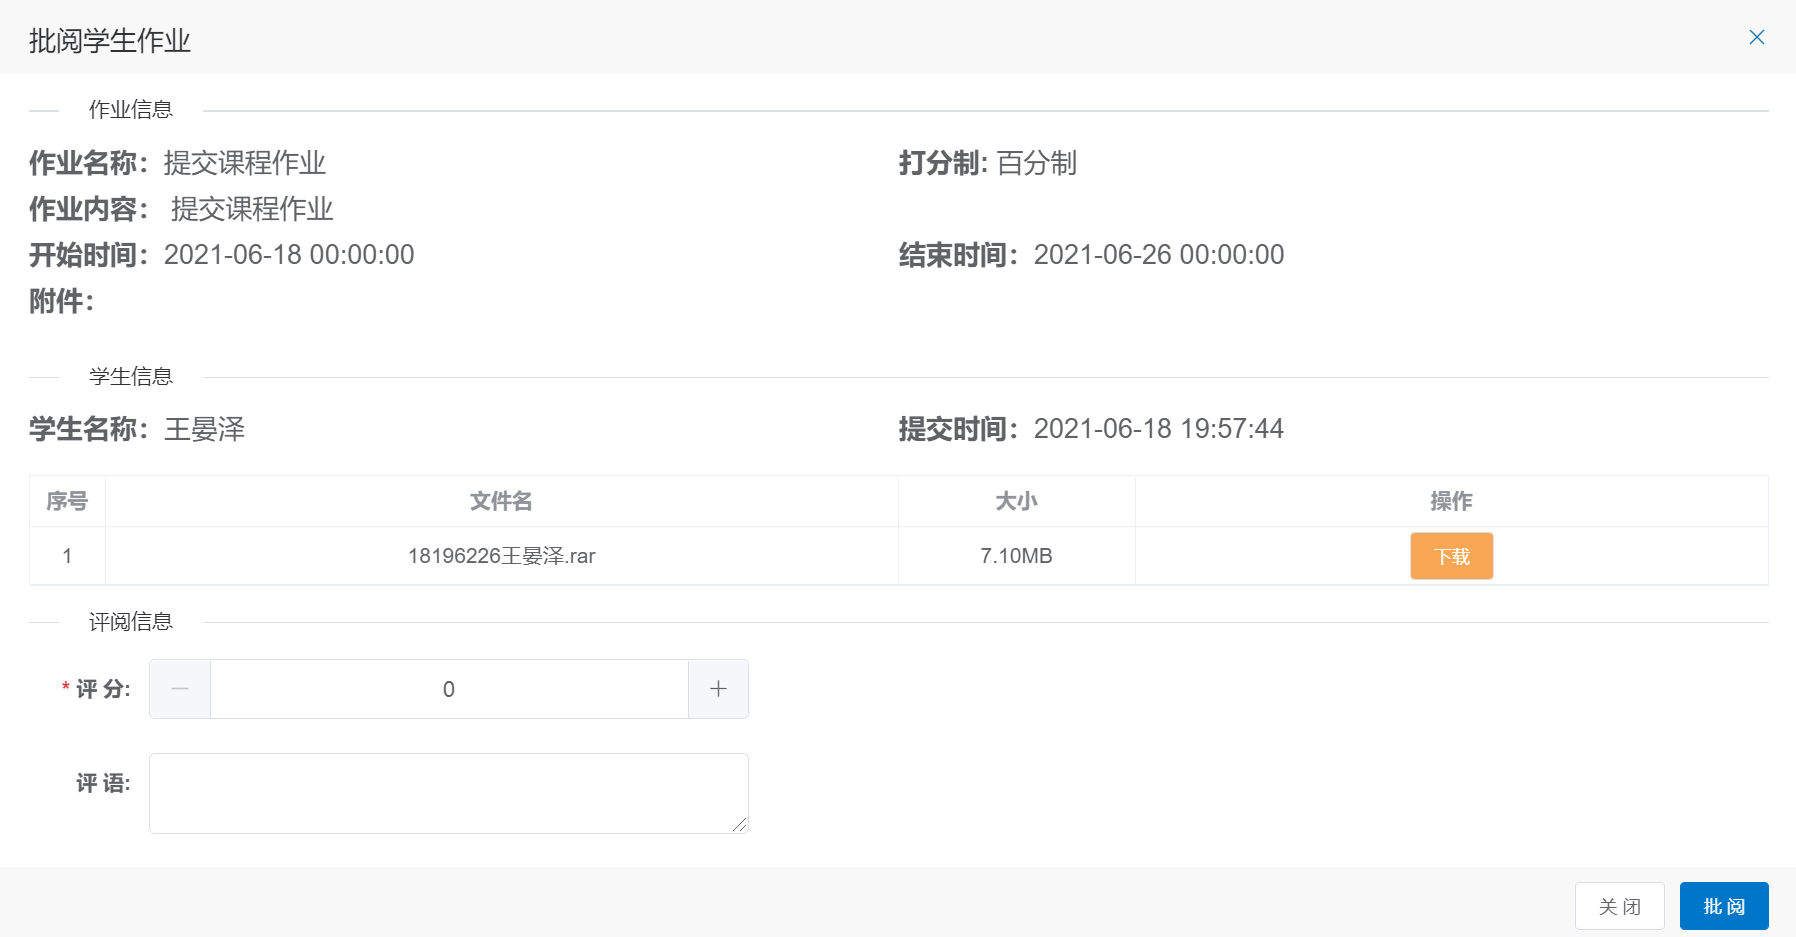Image resolution: width=1796 pixels, height=937 pixels.
Task: Click student name 王晏泽
Action: (205, 429)
